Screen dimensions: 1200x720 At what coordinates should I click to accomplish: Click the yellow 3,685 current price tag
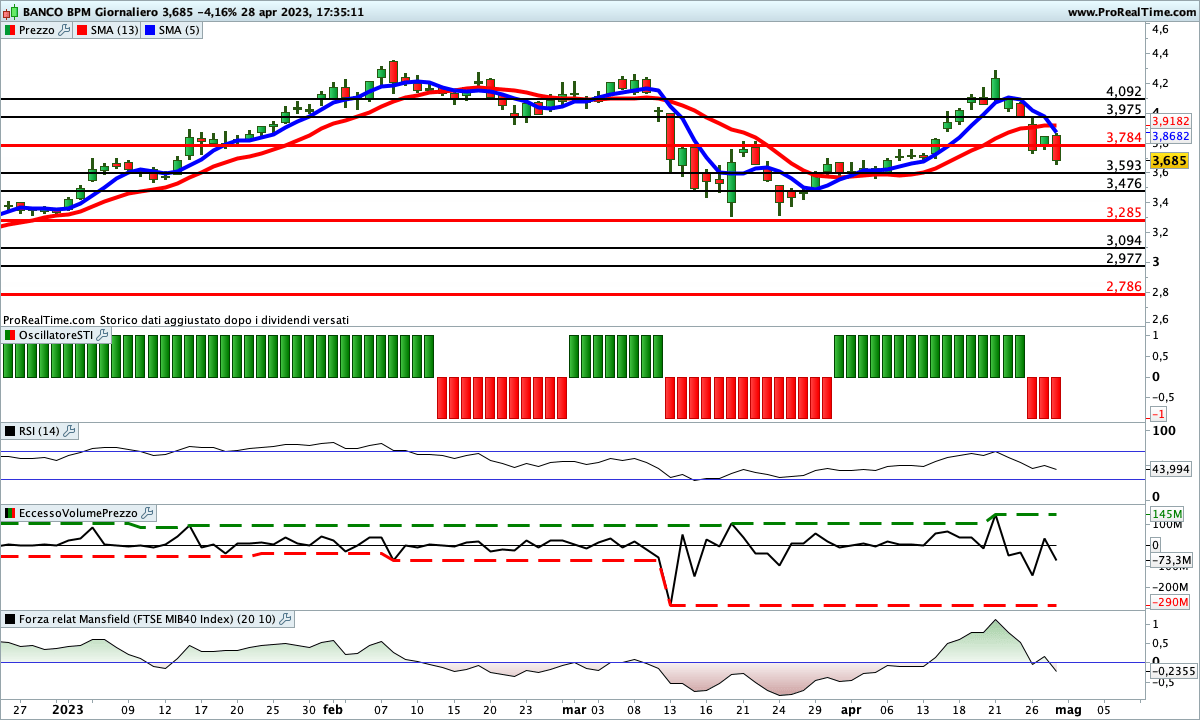1168,160
